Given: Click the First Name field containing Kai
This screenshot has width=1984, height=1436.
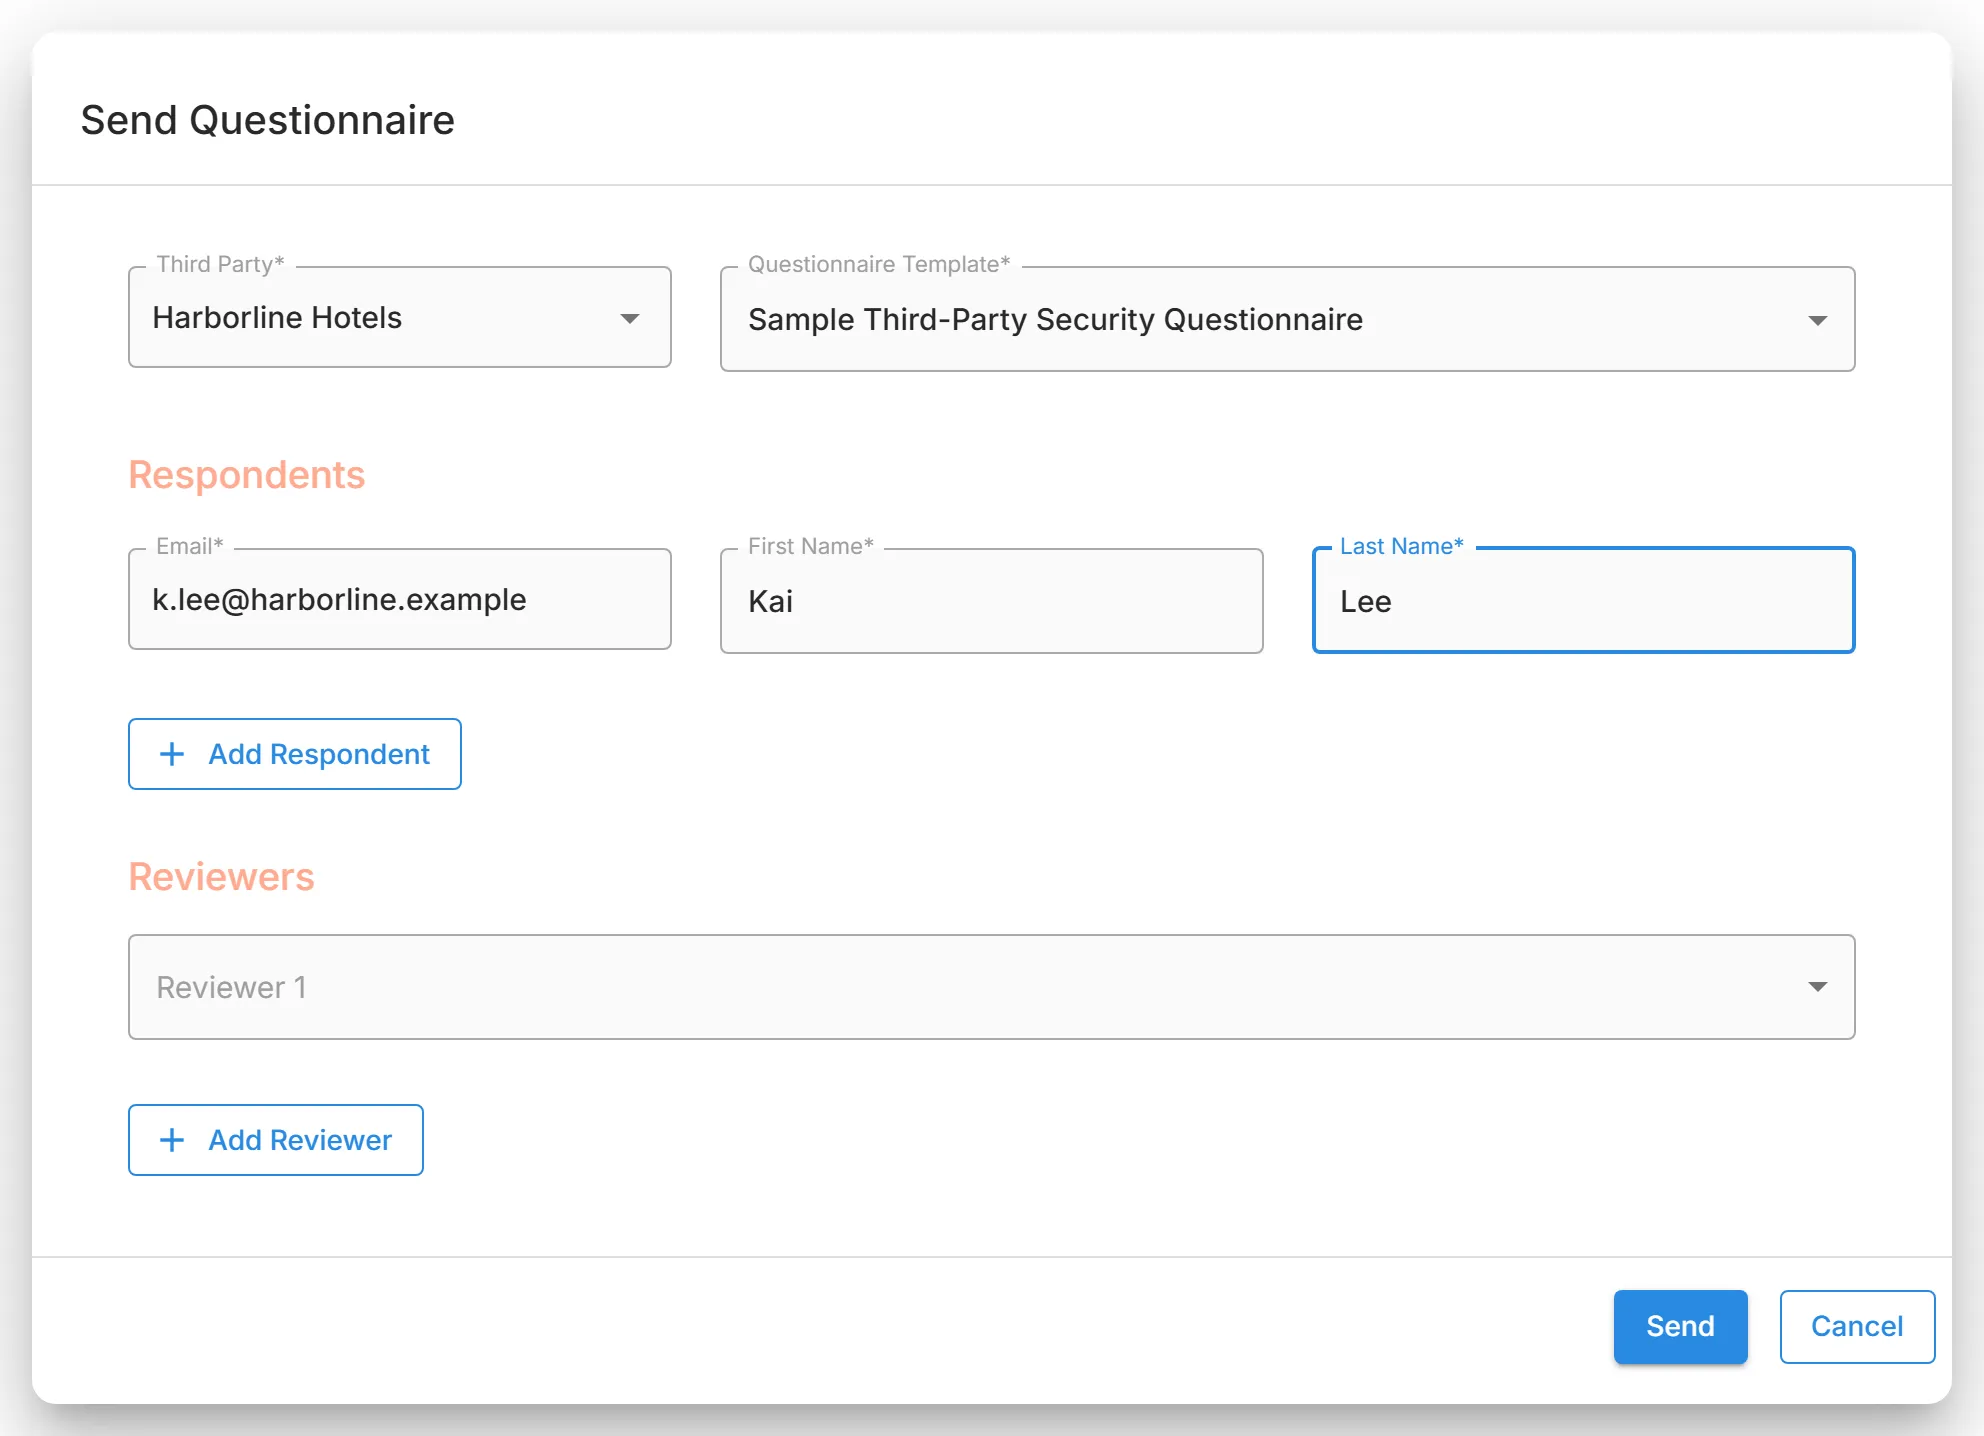Looking at the screenshot, I should click(x=991, y=601).
